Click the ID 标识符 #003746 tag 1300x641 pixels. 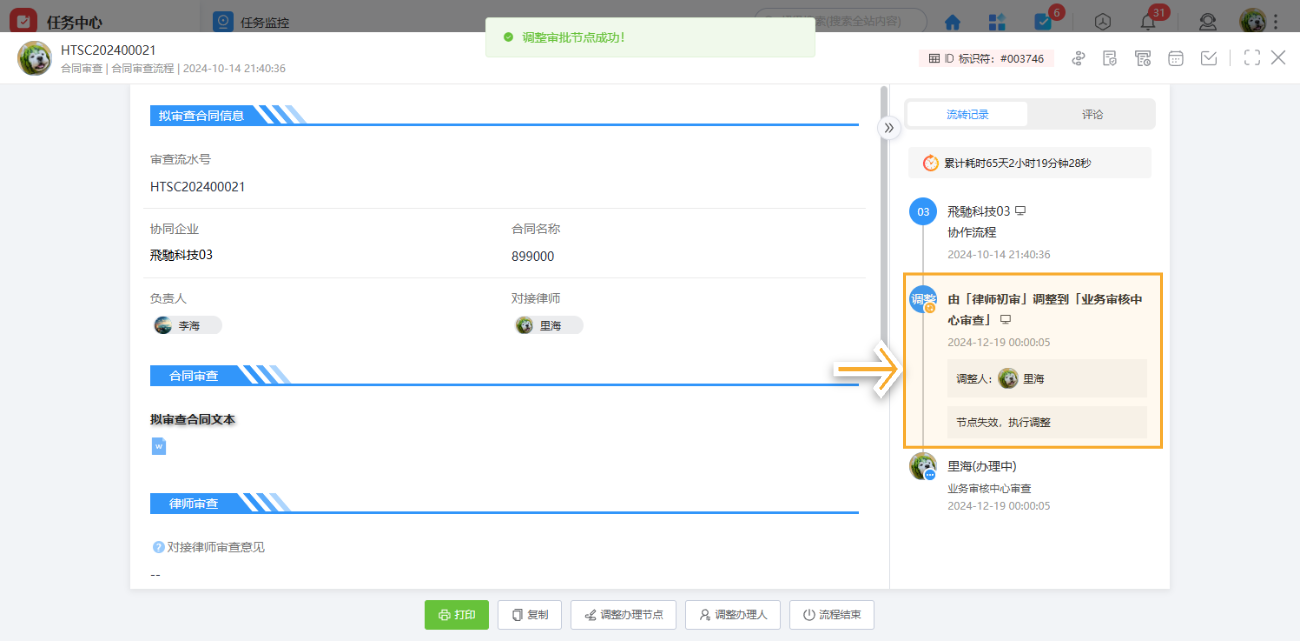[986, 59]
